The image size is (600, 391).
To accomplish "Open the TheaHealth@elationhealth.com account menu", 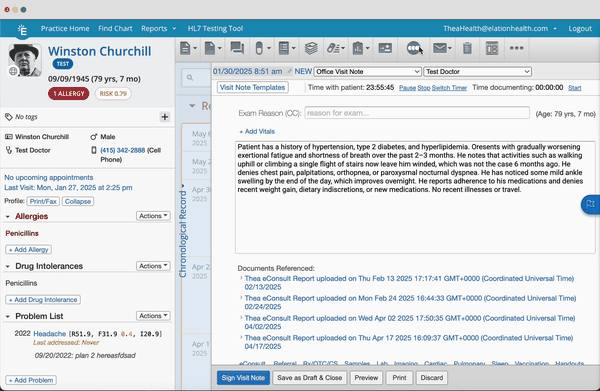I will click(500, 28).
